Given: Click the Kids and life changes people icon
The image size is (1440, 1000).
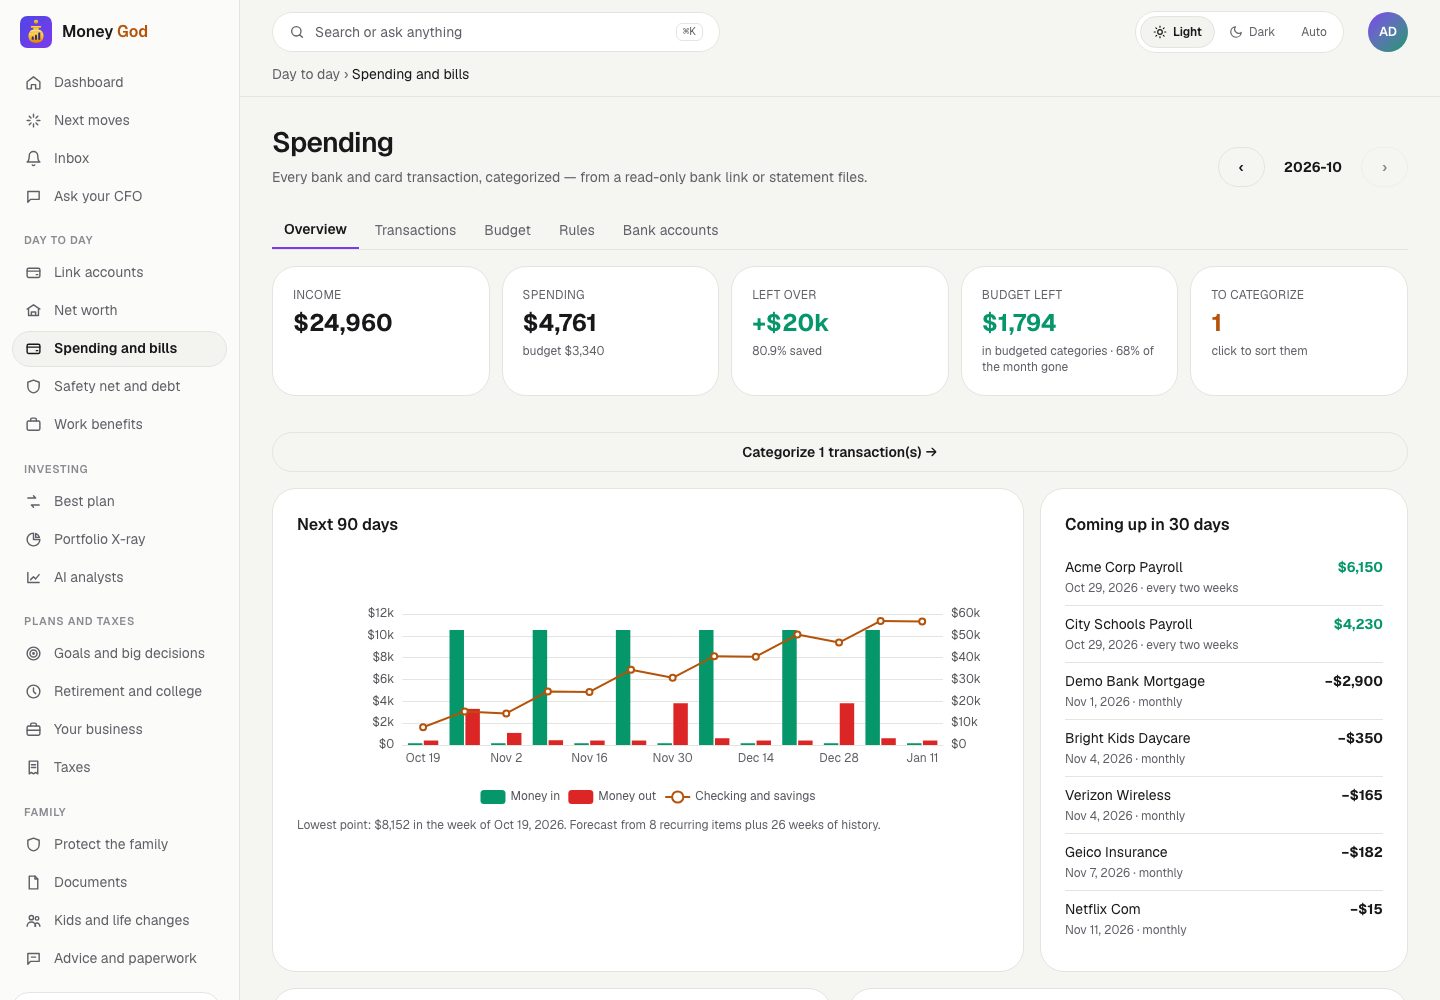Looking at the screenshot, I should pyautogui.click(x=33, y=920).
